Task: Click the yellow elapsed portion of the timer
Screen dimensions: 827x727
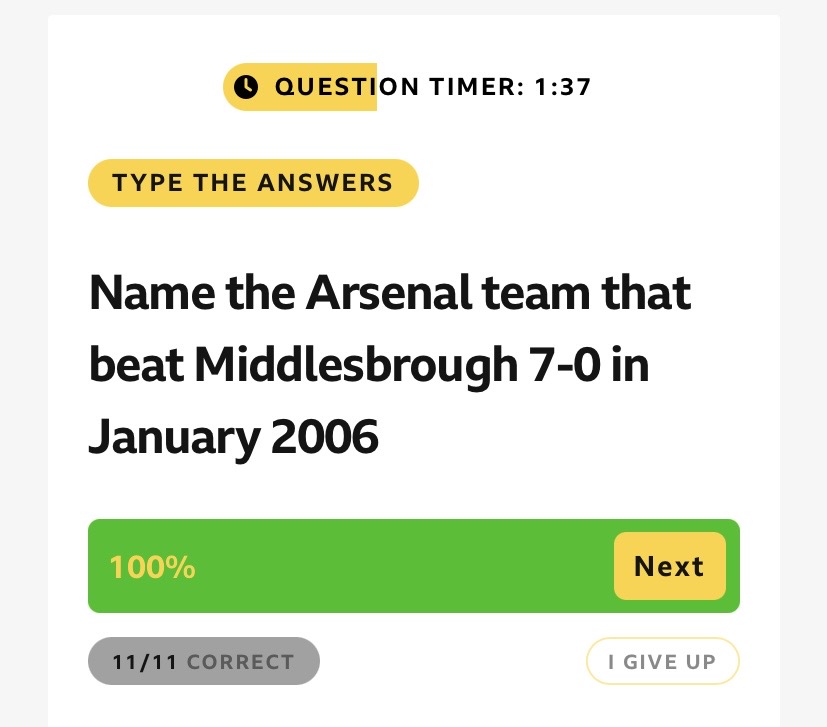Action: 300,87
